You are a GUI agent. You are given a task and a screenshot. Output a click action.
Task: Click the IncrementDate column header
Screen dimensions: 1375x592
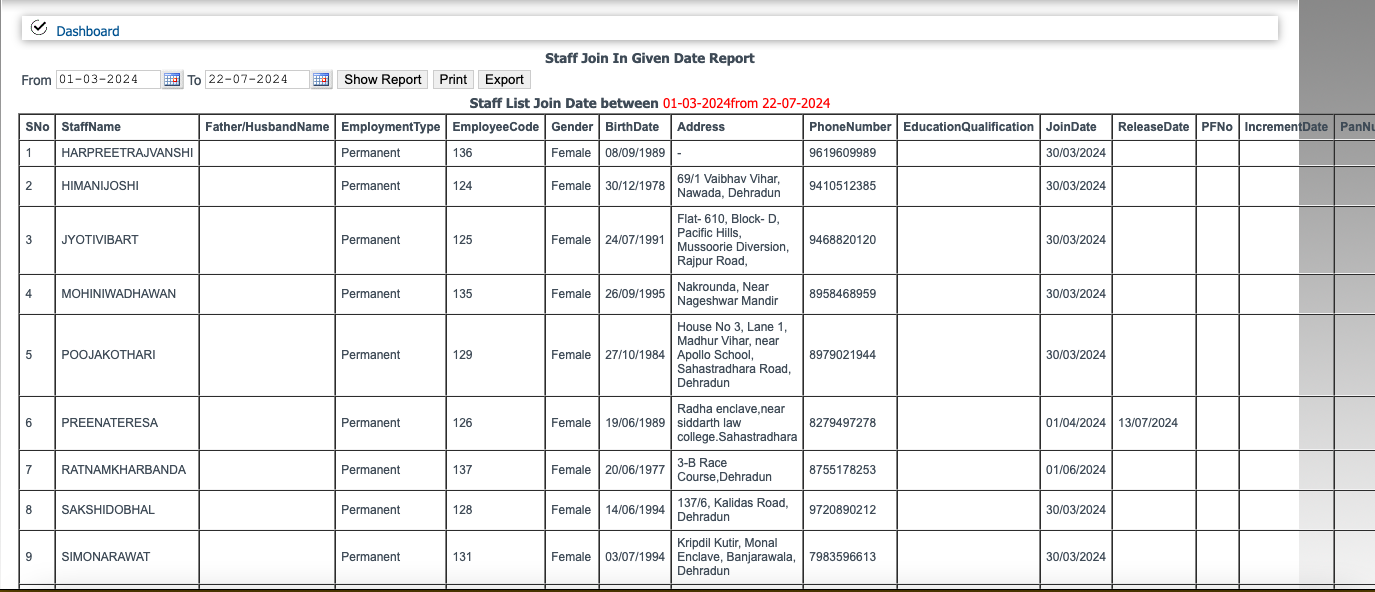pyautogui.click(x=1286, y=127)
